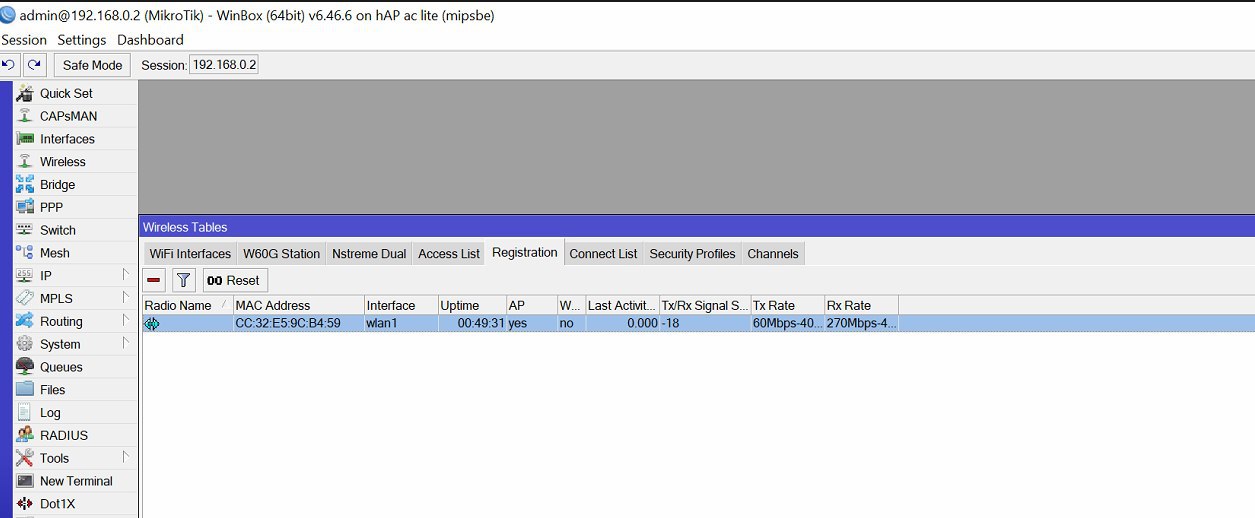Sort by Tx Rate column header

(787, 305)
